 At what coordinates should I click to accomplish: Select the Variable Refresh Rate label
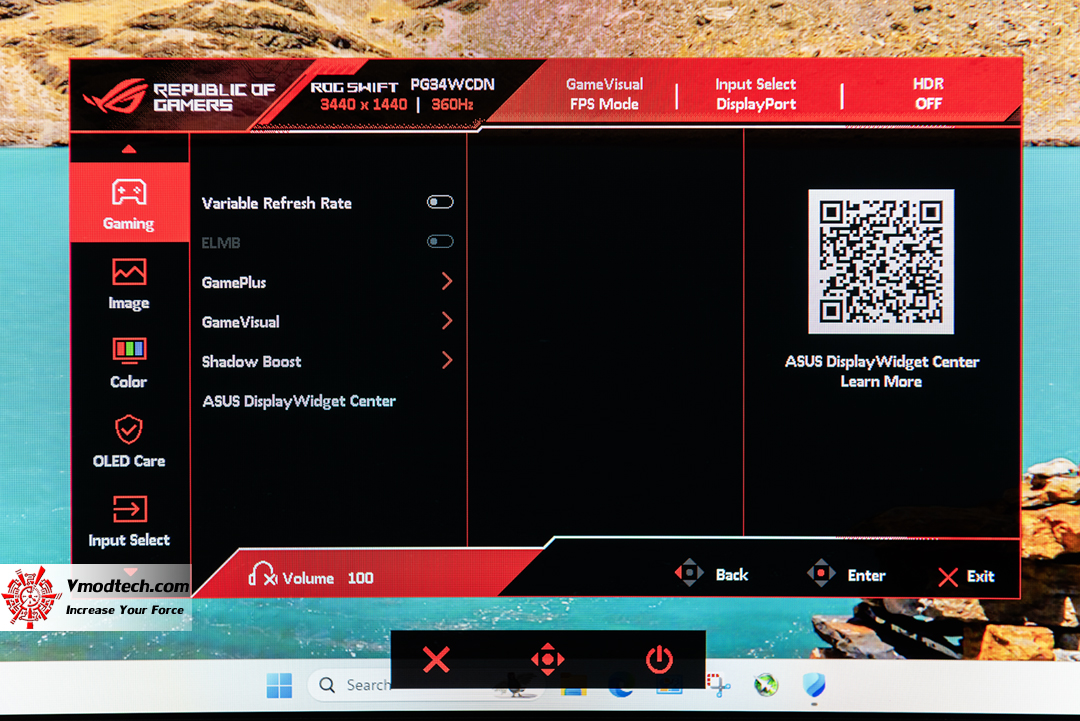(276, 203)
